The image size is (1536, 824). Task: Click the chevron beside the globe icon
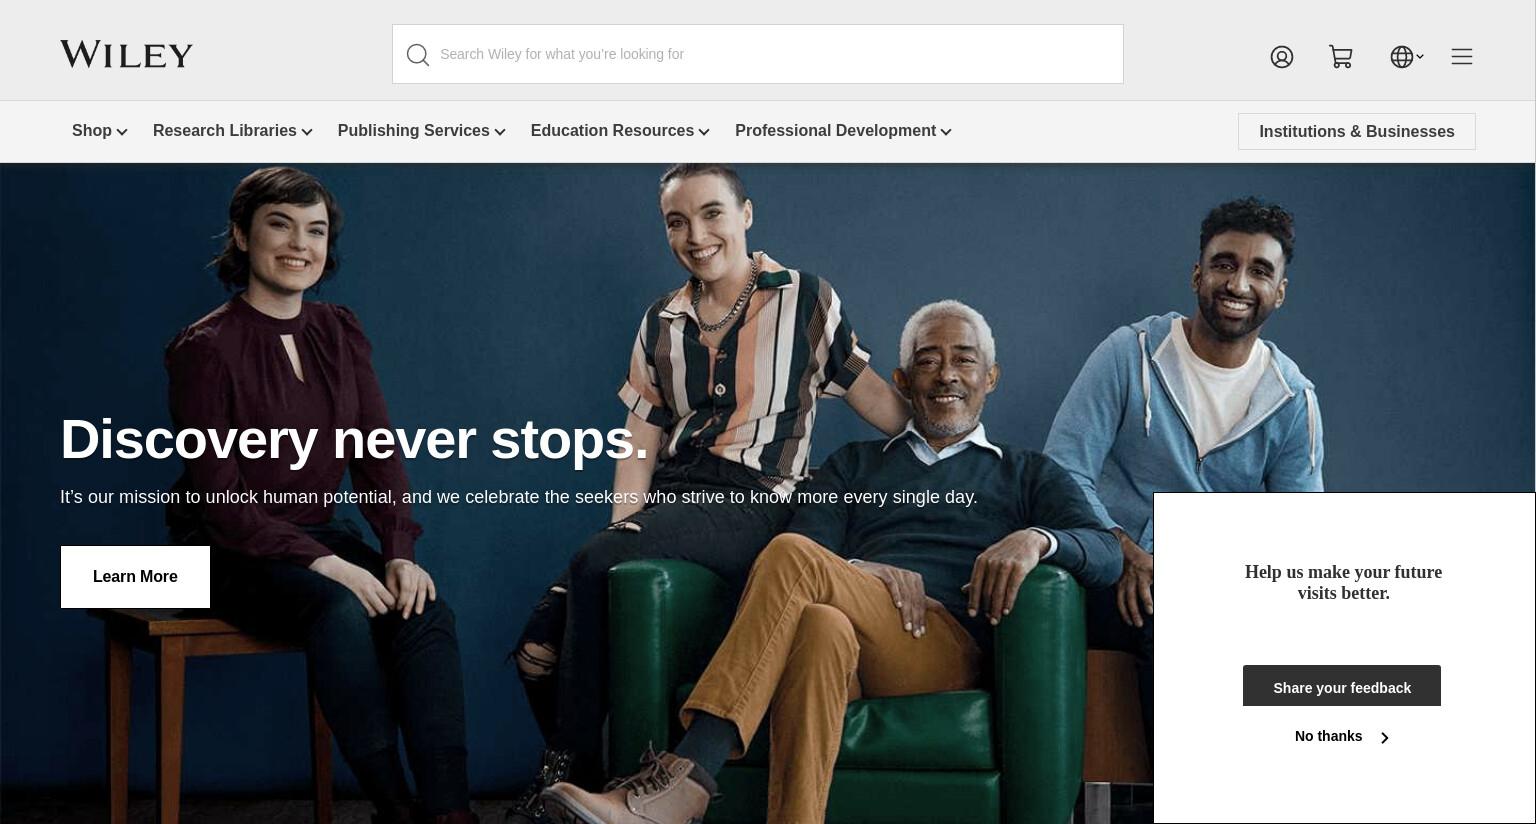[1420, 57]
